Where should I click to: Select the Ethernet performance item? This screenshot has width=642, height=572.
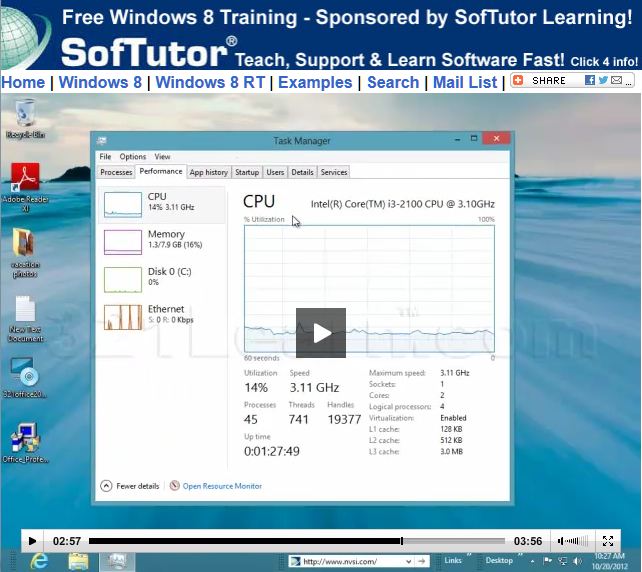click(x=161, y=317)
